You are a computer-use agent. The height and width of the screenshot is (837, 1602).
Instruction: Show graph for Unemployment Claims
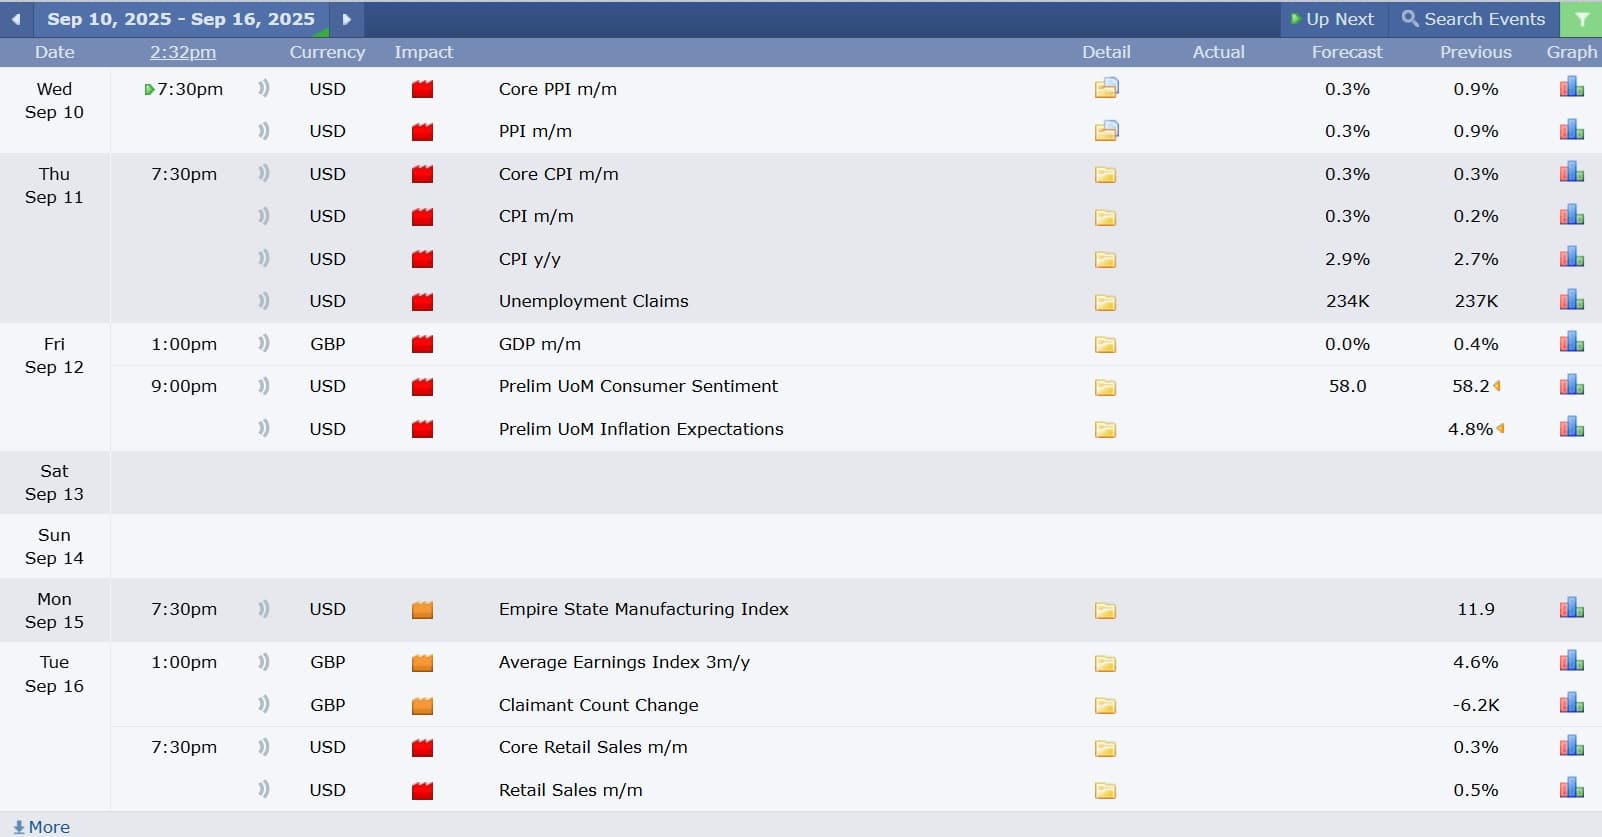(1572, 300)
